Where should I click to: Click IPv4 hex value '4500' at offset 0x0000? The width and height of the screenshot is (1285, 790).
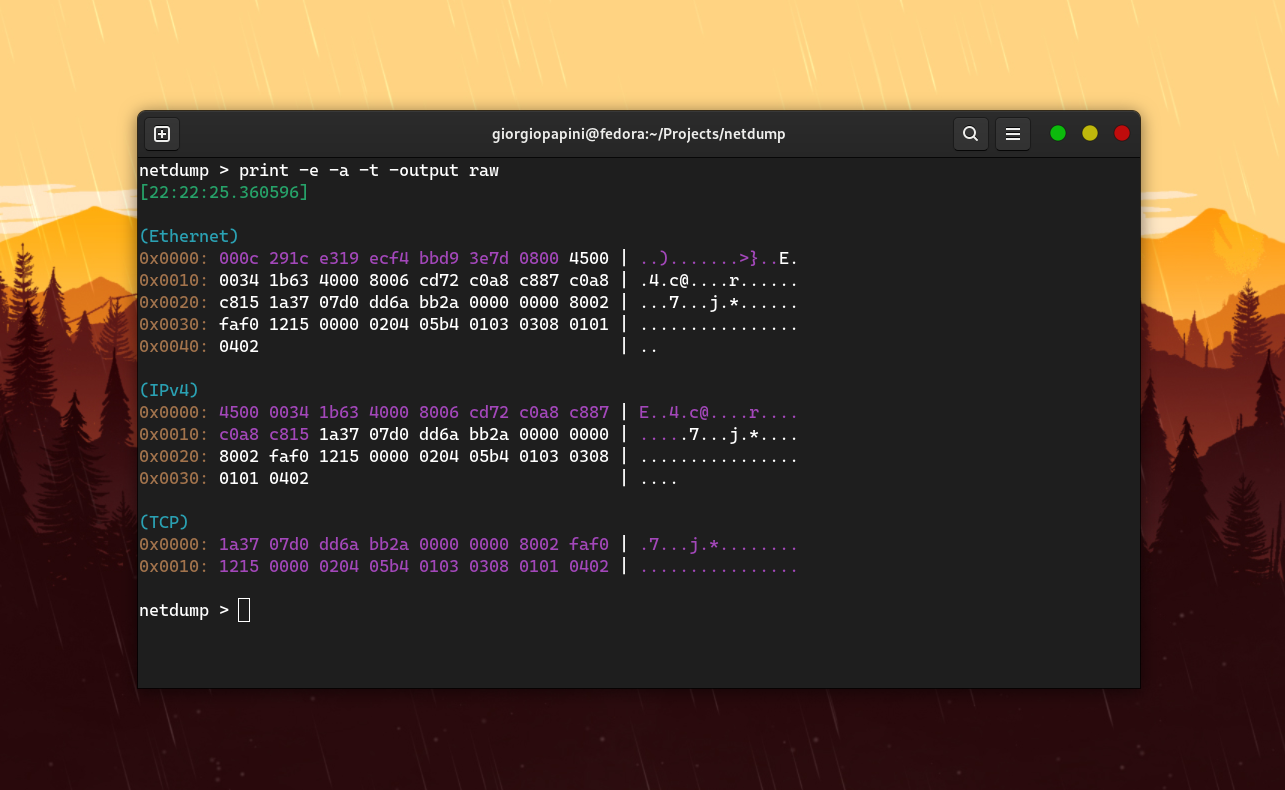[x=239, y=412]
